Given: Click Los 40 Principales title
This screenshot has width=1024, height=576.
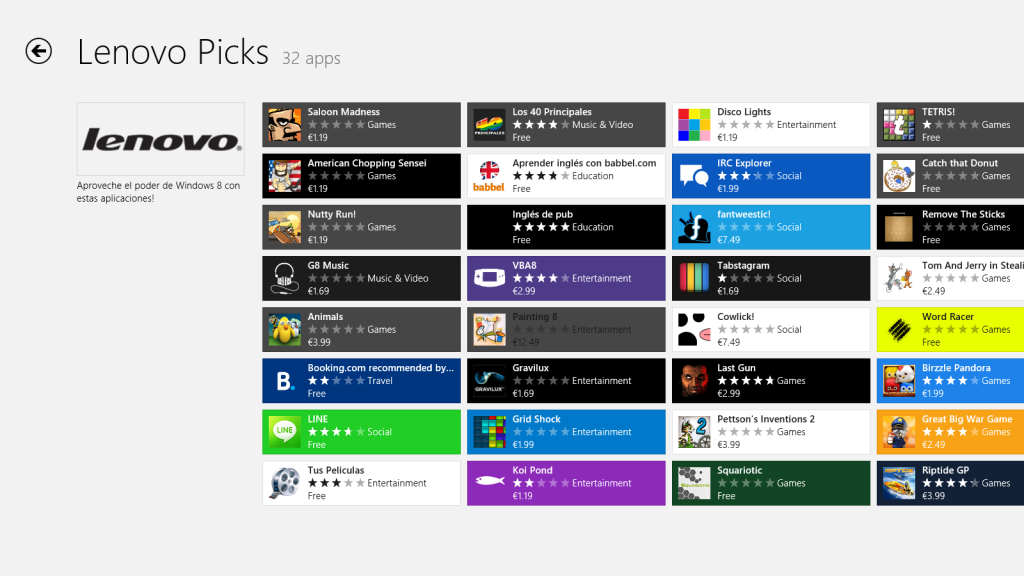Looking at the screenshot, I should (552, 112).
